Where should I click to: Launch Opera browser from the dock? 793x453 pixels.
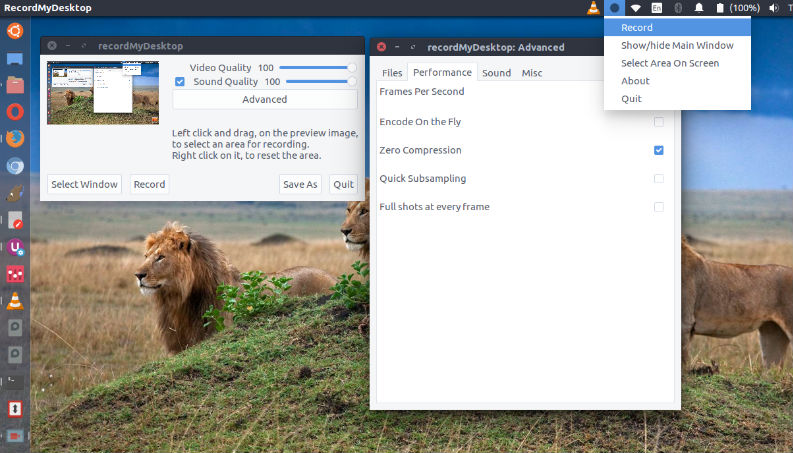[15, 112]
